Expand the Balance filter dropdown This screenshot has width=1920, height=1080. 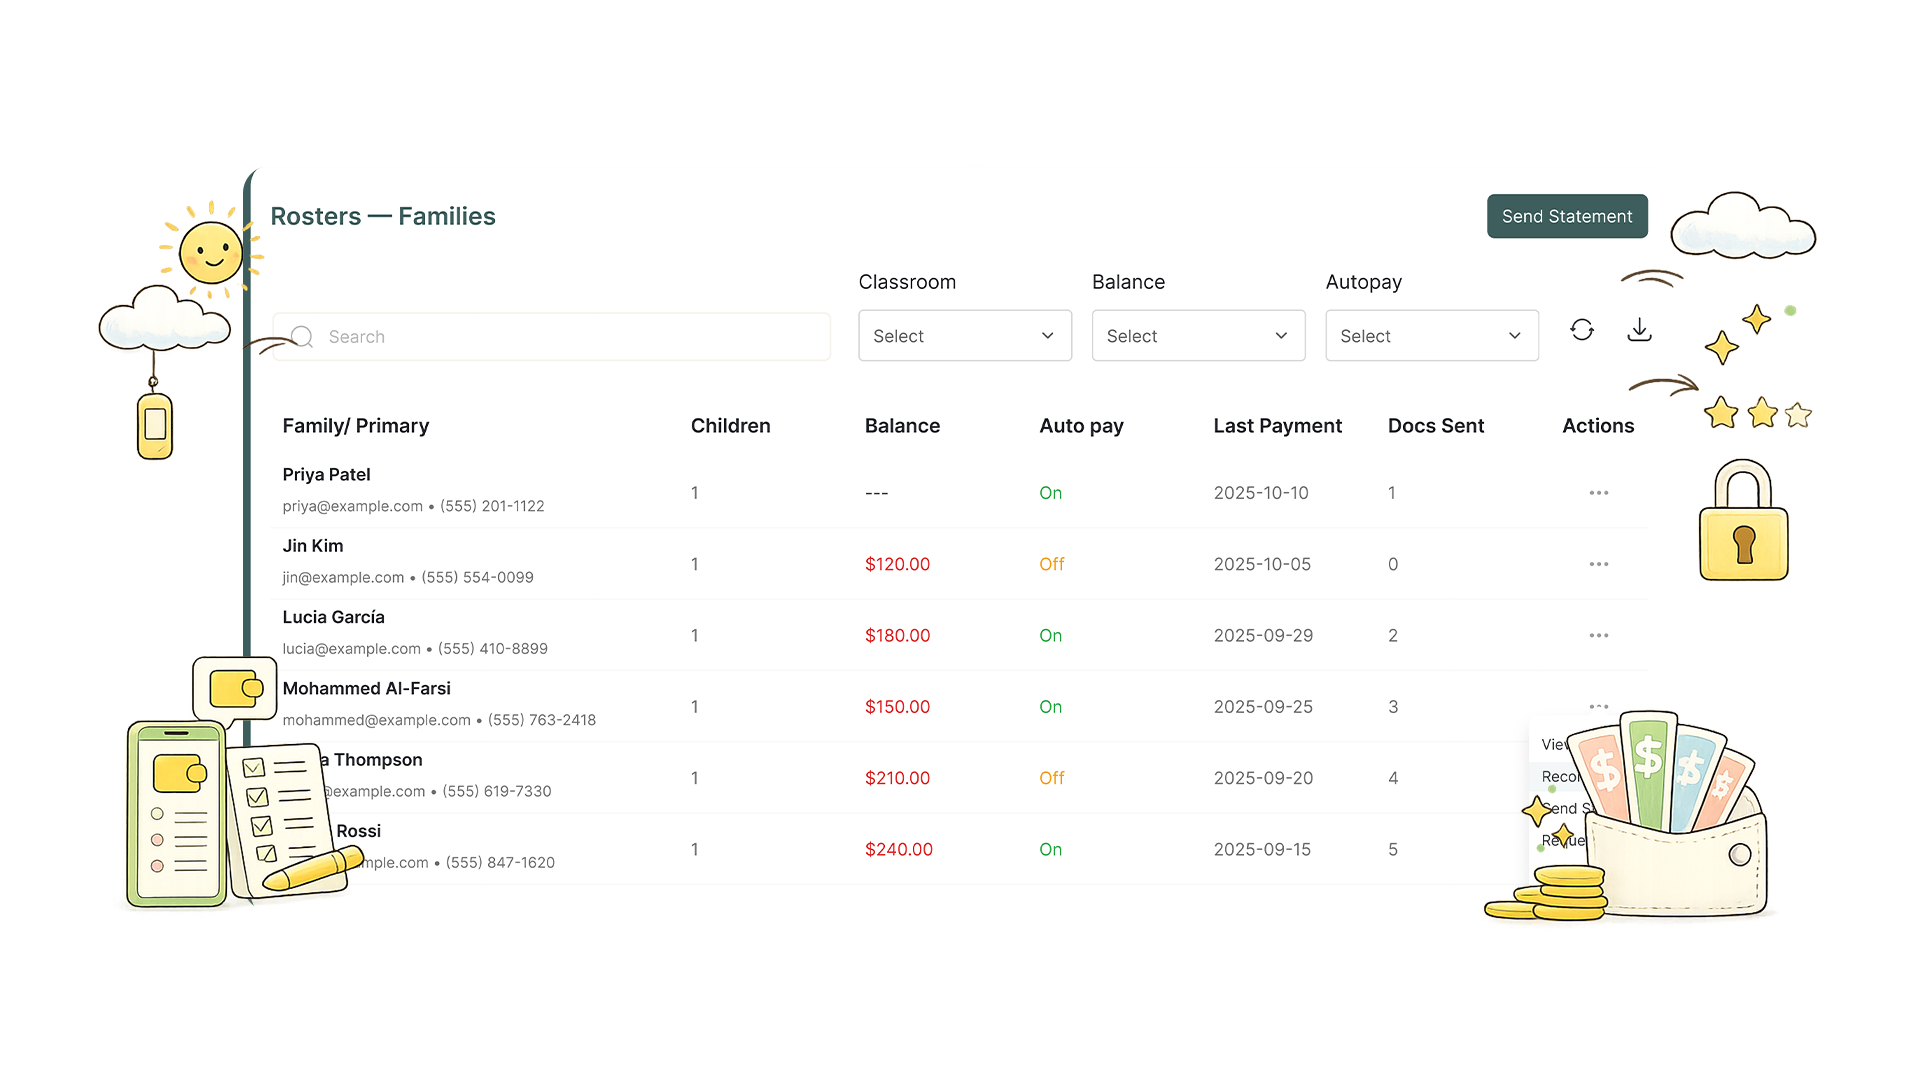(1198, 336)
